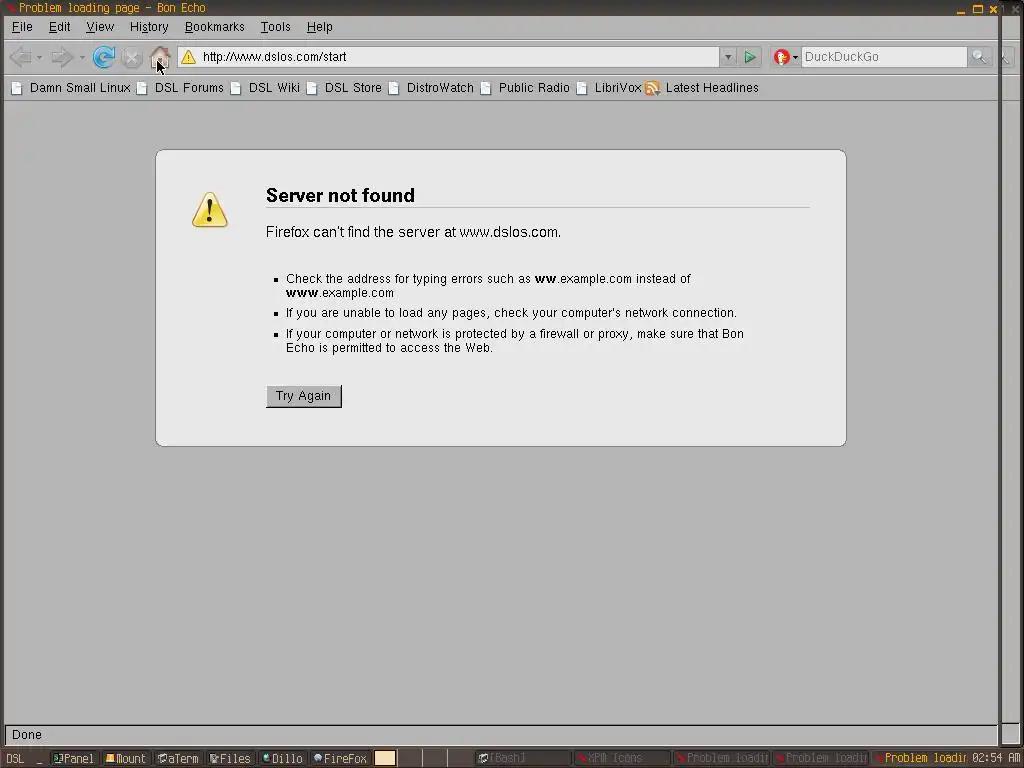Click the Stop loading button
1024x768 pixels.
click(132, 57)
